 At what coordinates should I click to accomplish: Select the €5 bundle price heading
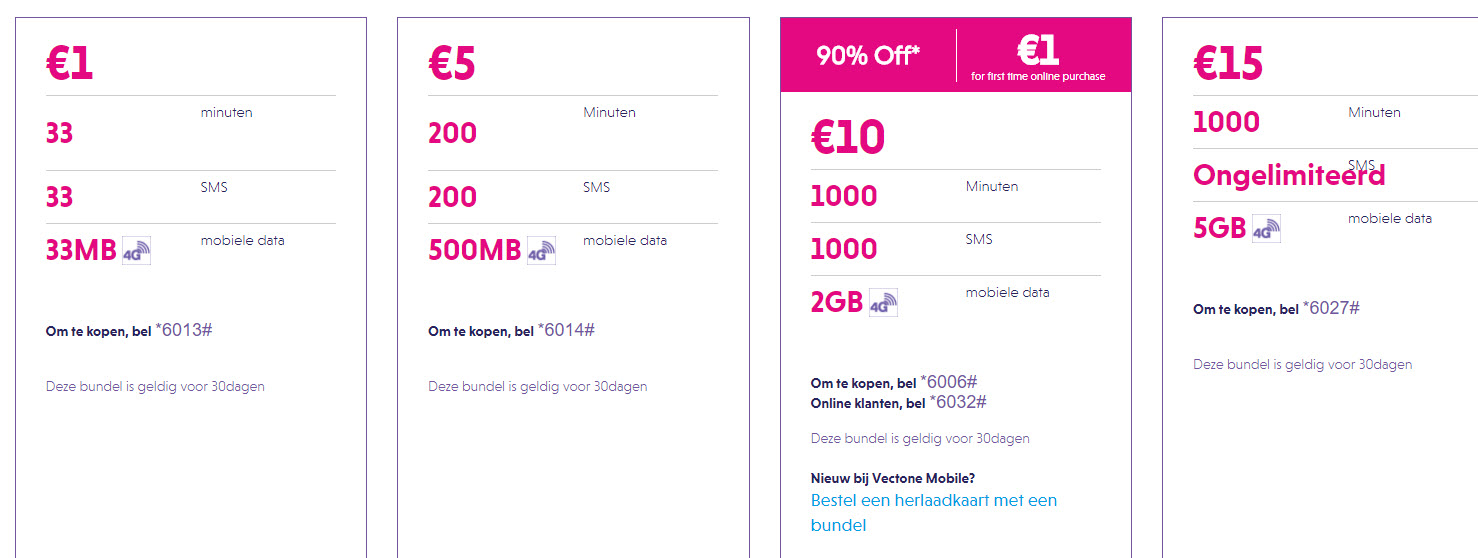[x=451, y=64]
